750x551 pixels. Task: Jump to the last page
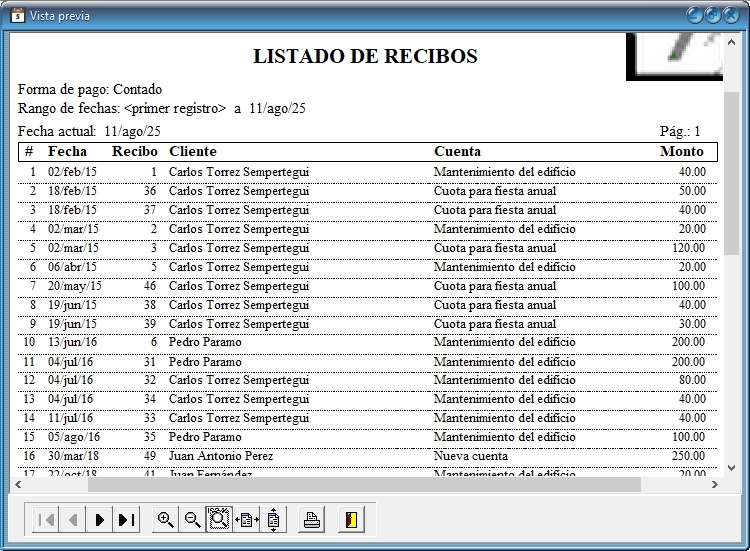tap(126, 519)
